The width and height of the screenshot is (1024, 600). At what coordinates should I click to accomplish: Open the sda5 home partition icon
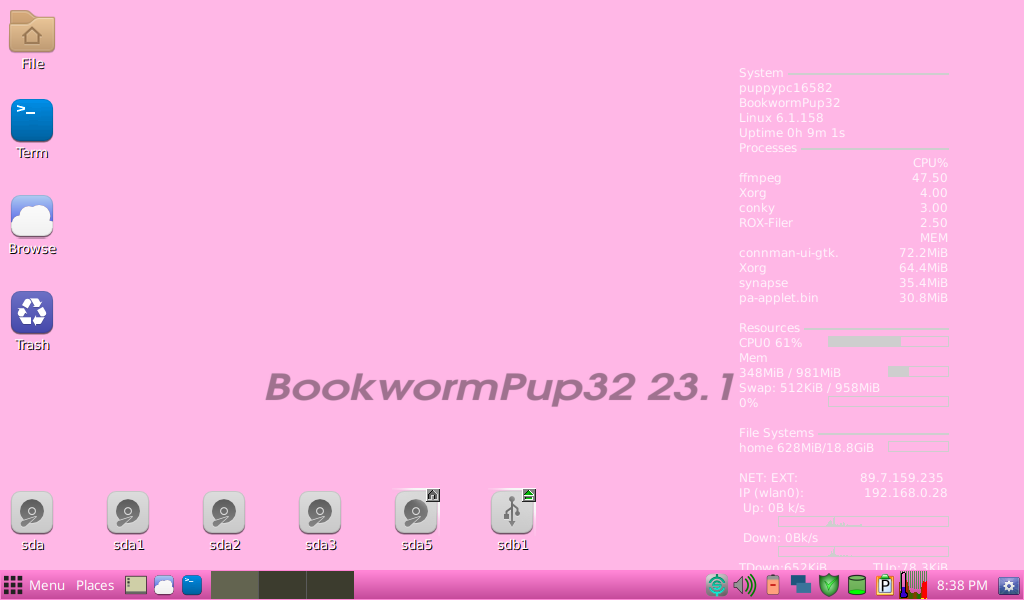[x=416, y=513]
